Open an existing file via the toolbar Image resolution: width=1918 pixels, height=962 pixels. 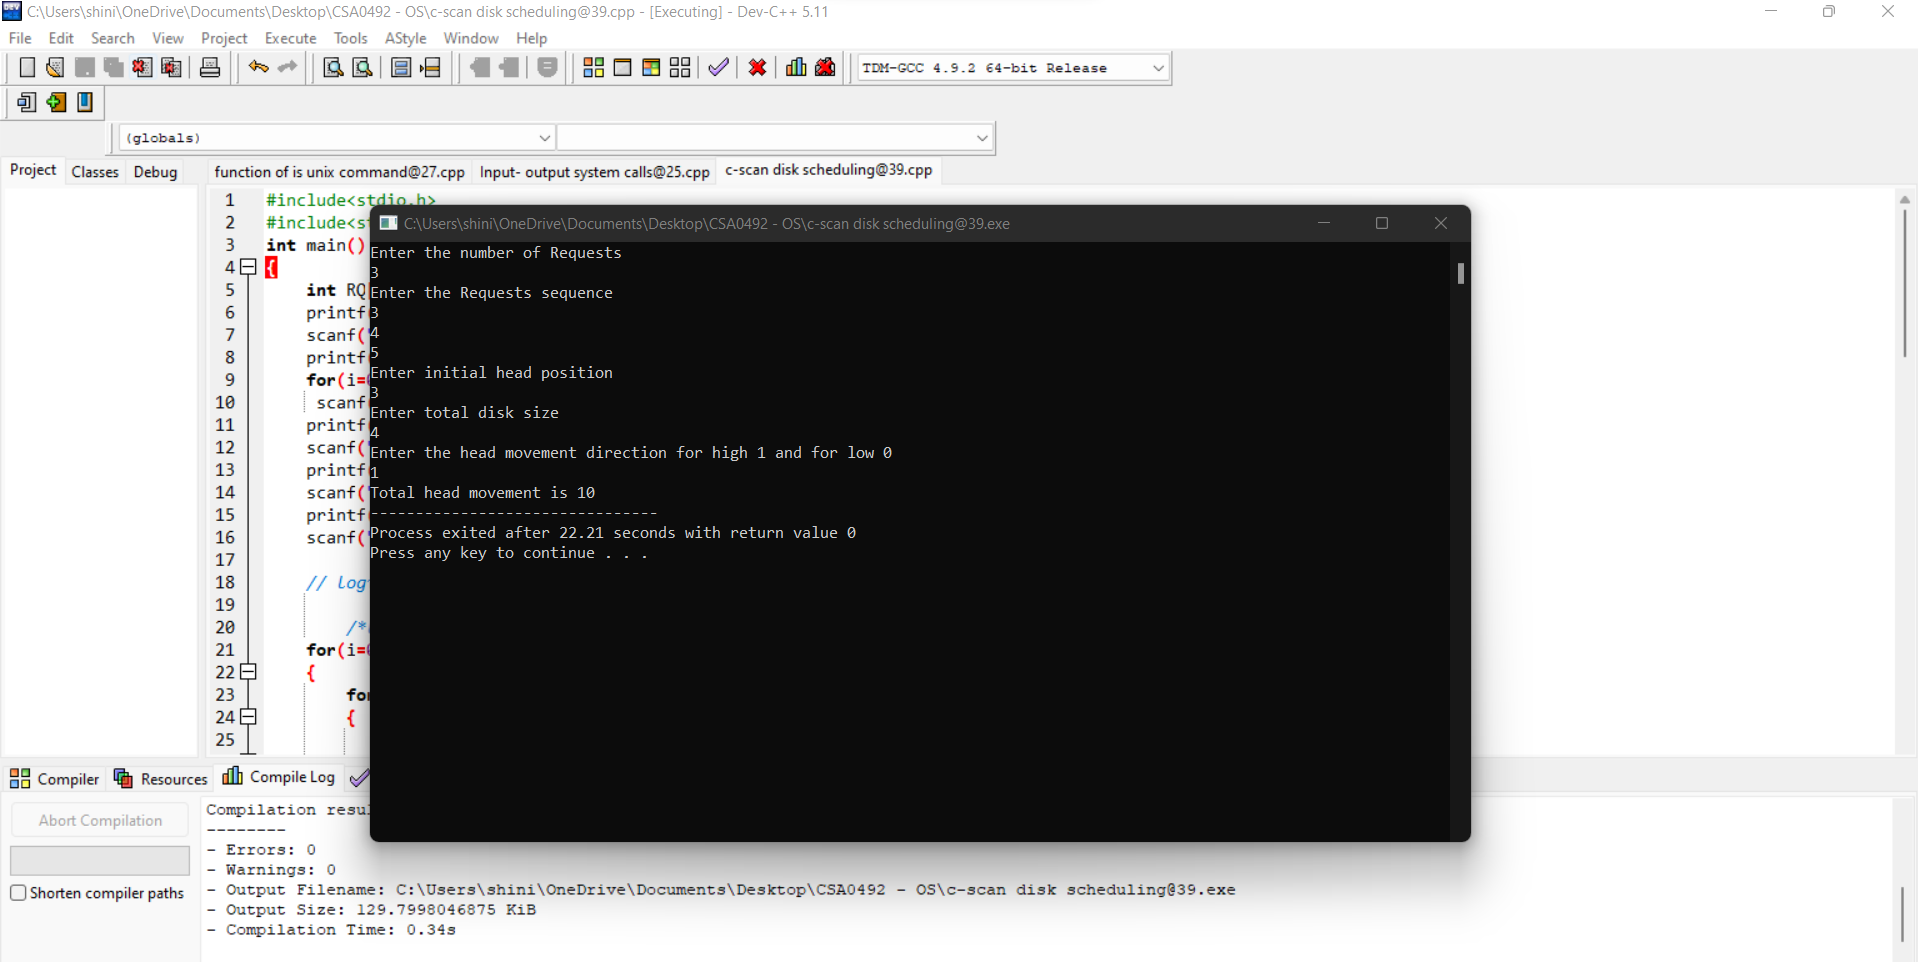pos(53,67)
